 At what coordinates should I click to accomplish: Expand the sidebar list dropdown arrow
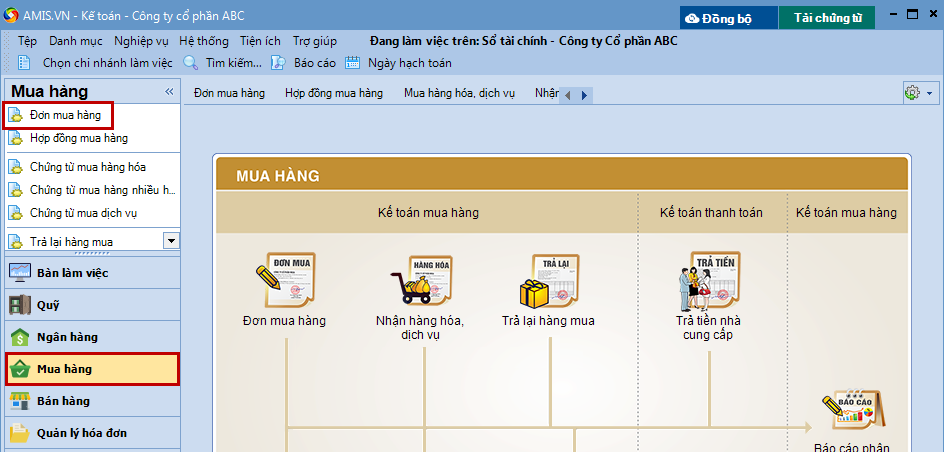(x=171, y=241)
